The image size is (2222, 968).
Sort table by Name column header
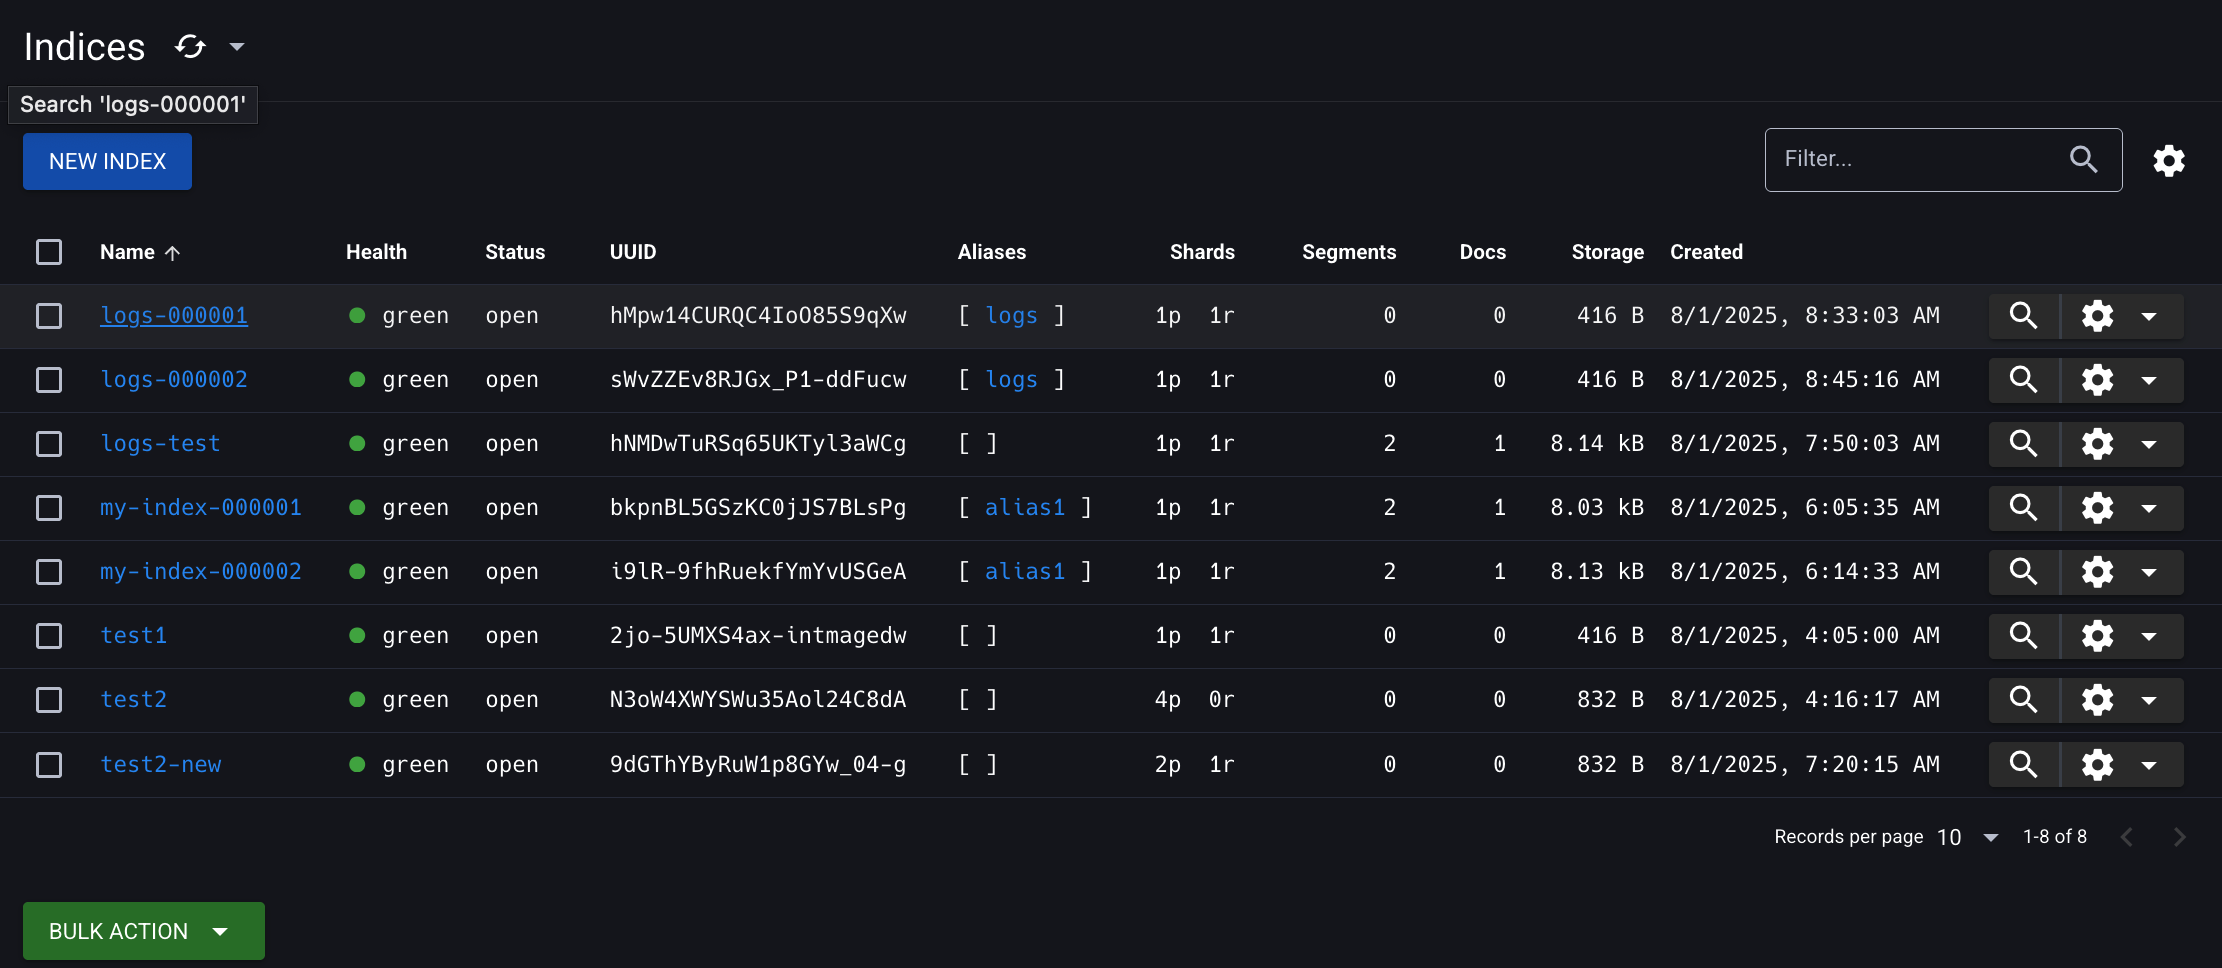[128, 252]
